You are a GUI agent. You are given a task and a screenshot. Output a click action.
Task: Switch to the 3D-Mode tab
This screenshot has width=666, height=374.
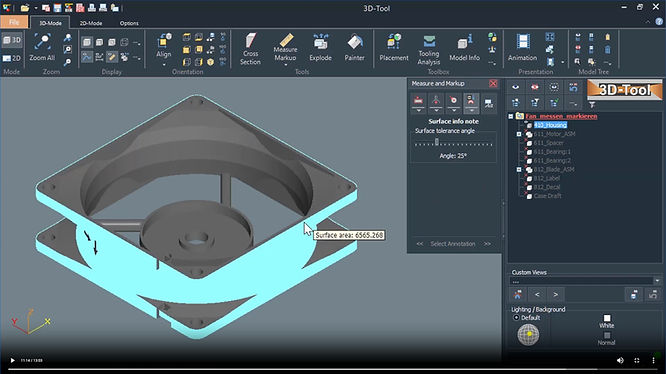(51, 23)
